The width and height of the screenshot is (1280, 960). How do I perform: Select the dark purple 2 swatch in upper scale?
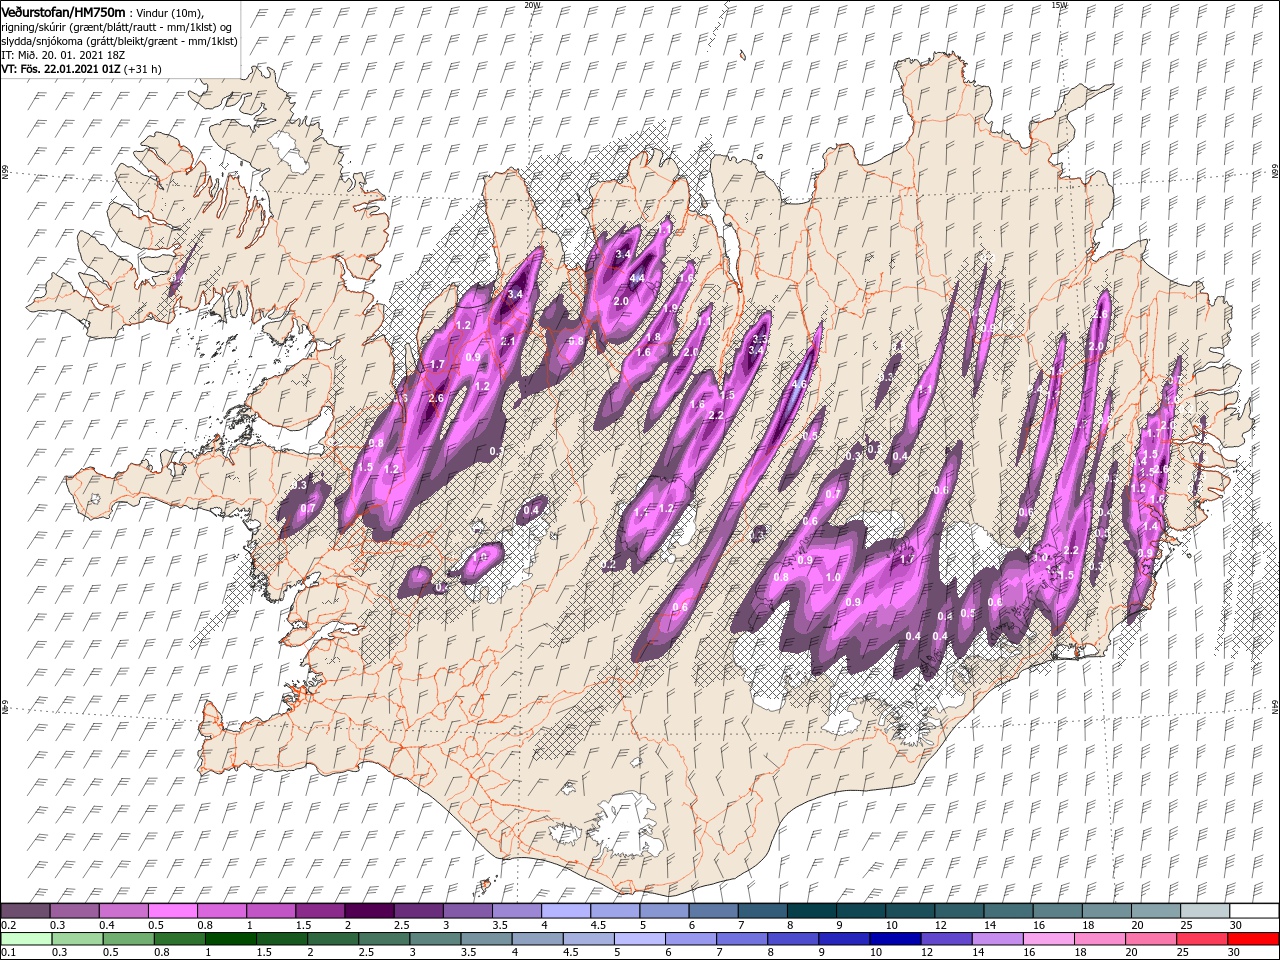click(x=369, y=911)
